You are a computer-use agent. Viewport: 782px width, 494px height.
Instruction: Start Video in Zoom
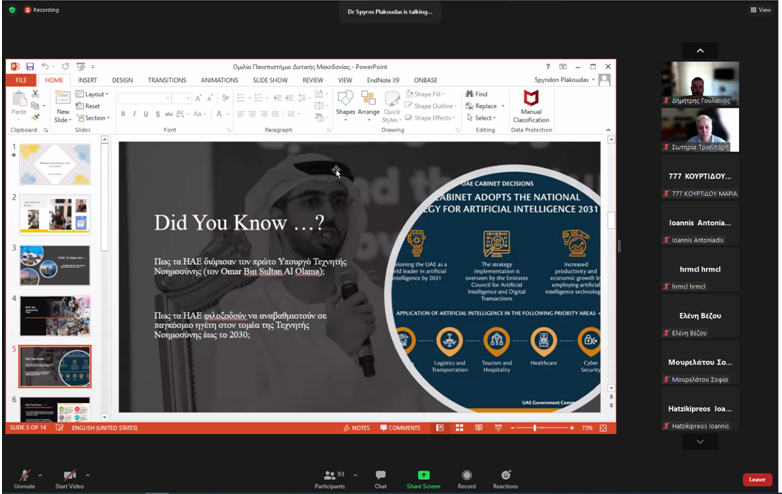(x=69, y=479)
